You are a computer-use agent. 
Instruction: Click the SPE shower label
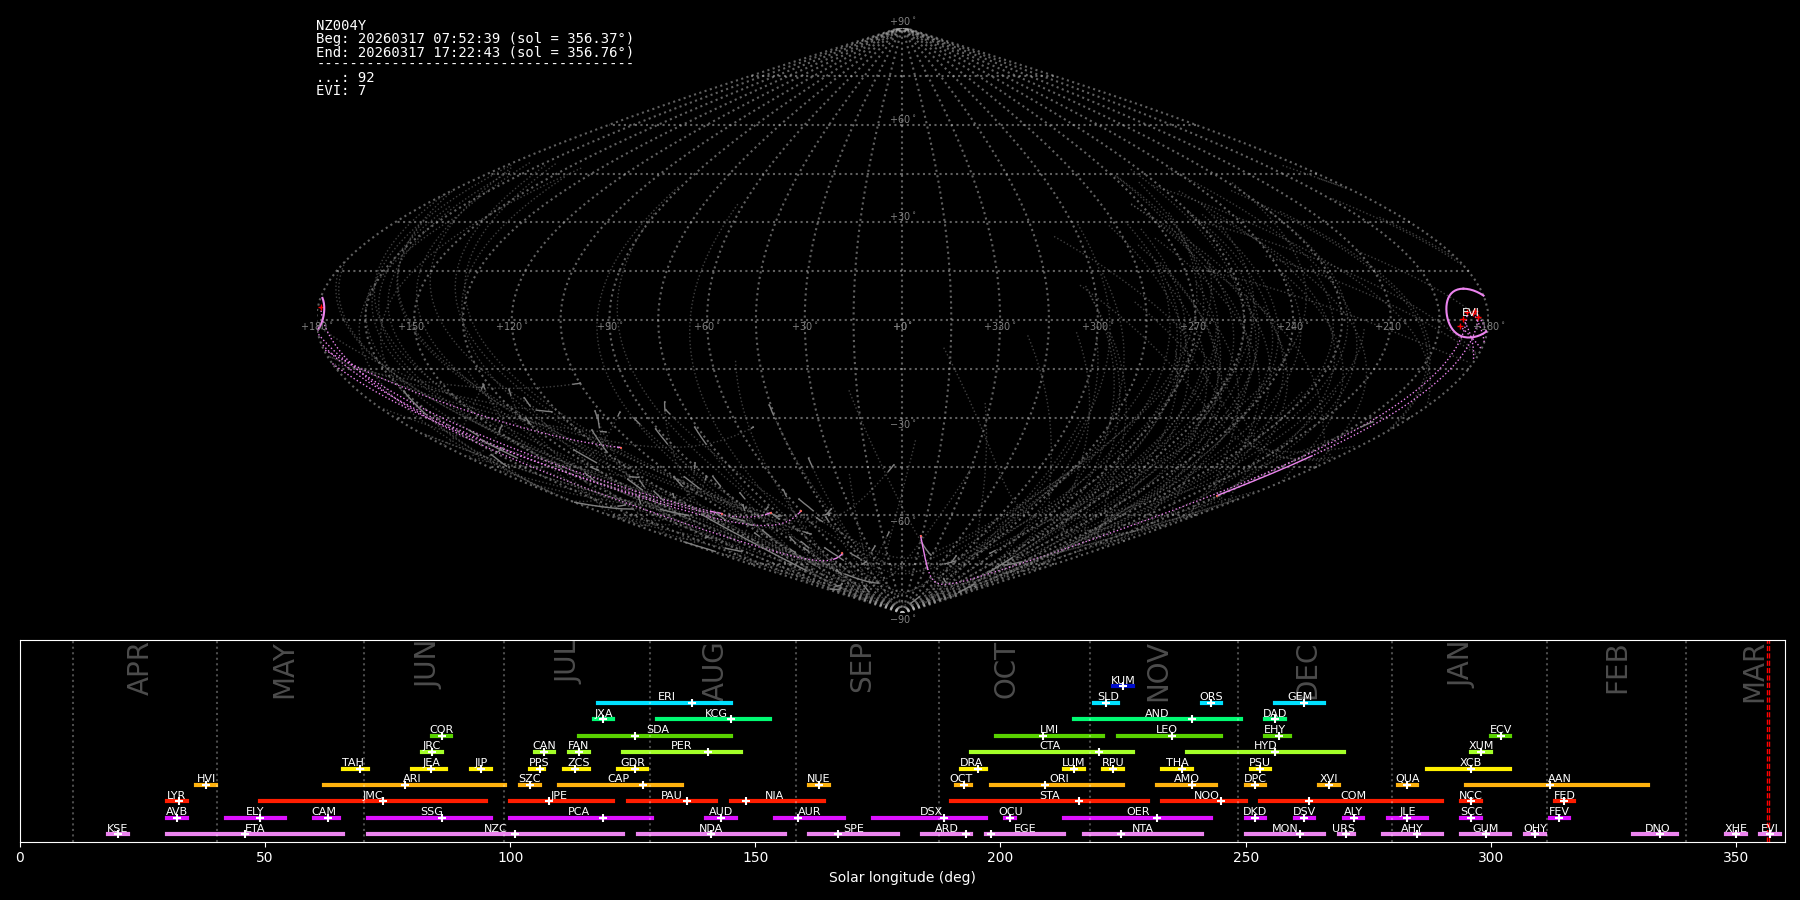tap(853, 829)
